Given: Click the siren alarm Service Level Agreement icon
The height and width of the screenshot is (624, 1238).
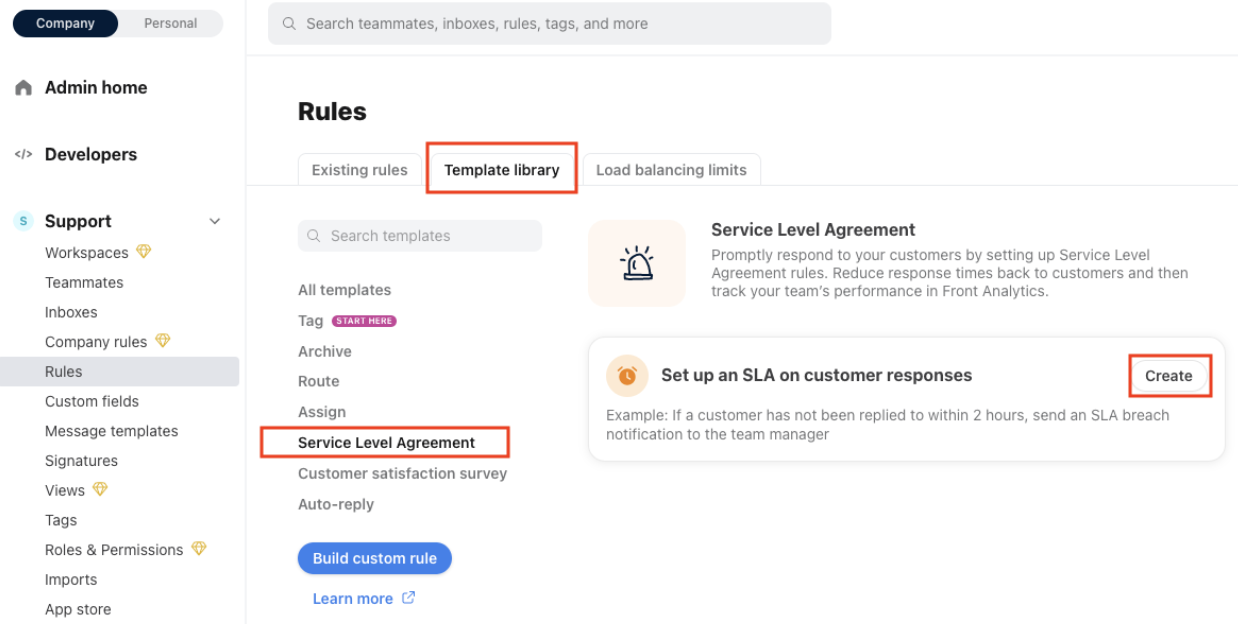Looking at the screenshot, I should [x=637, y=263].
